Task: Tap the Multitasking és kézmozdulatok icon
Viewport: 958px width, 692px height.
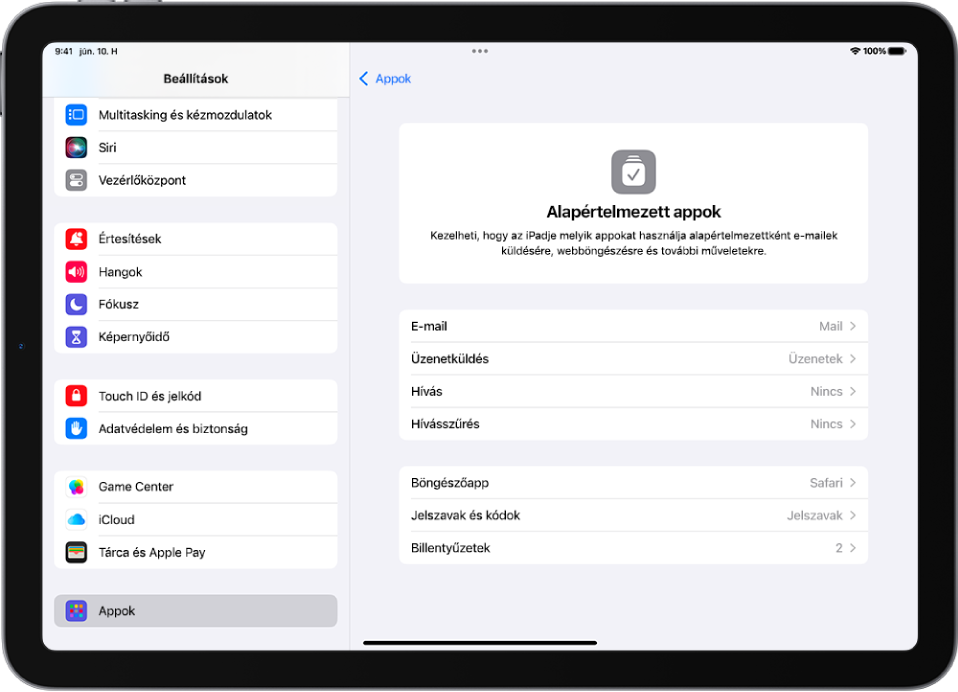Action: [x=76, y=114]
